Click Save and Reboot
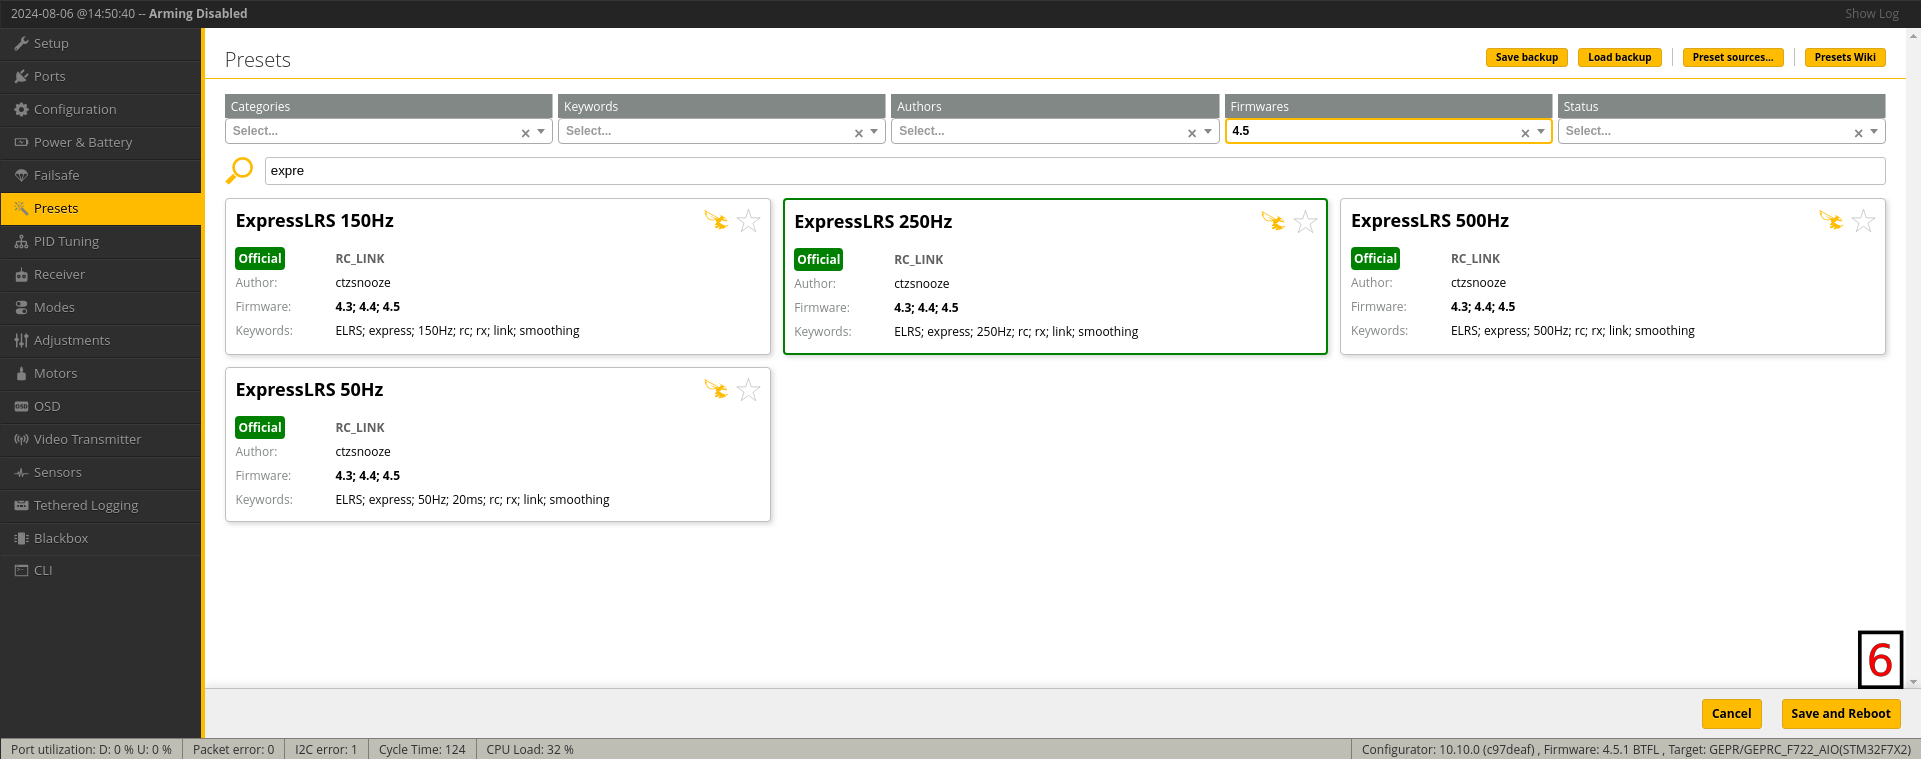 coord(1840,714)
